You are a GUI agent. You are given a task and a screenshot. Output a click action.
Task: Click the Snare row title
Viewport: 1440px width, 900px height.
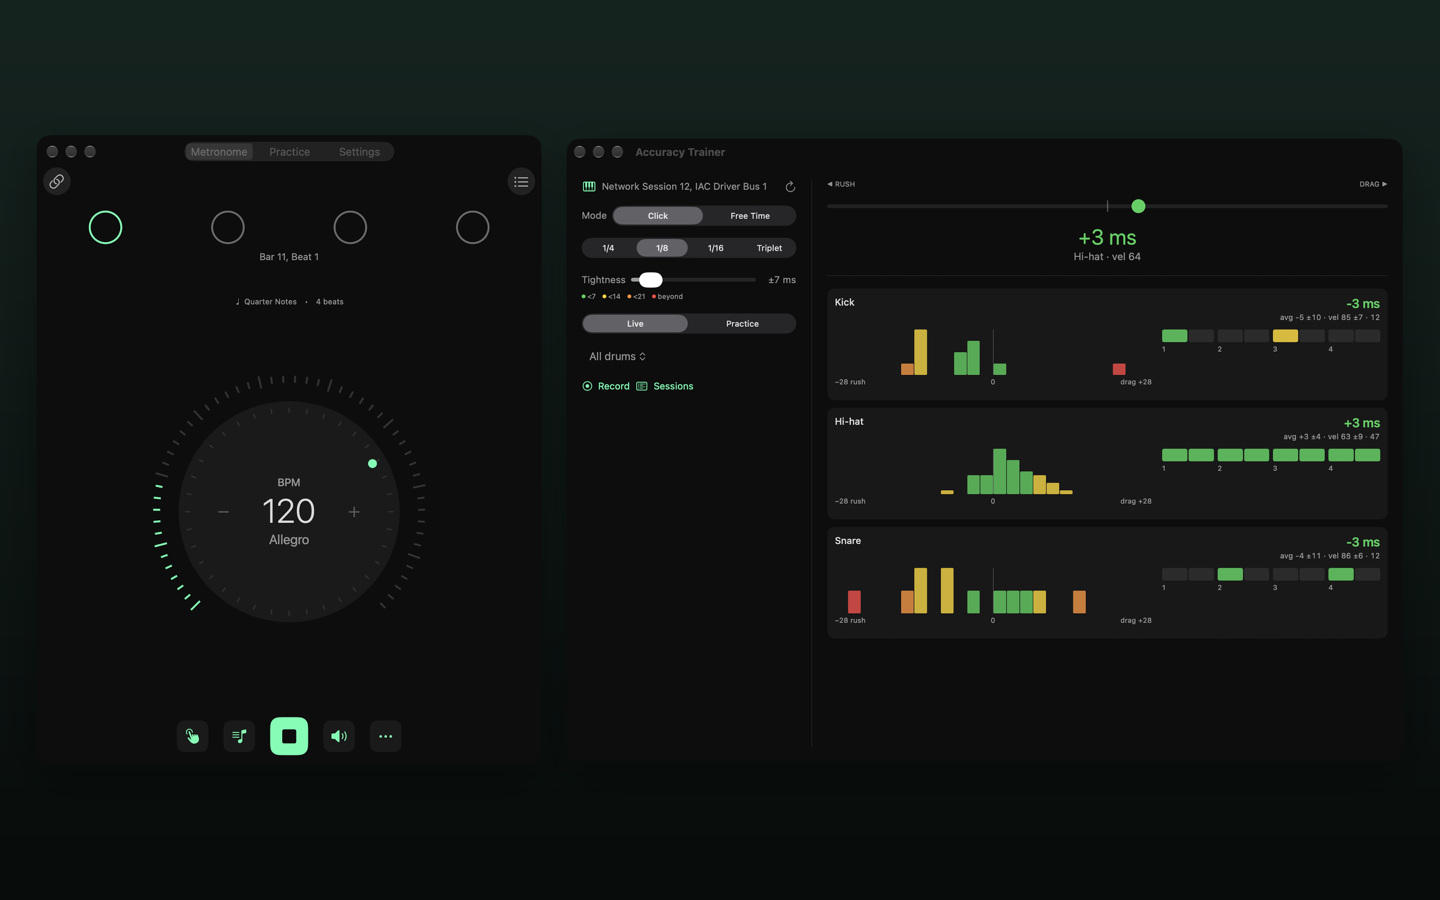[x=848, y=541]
